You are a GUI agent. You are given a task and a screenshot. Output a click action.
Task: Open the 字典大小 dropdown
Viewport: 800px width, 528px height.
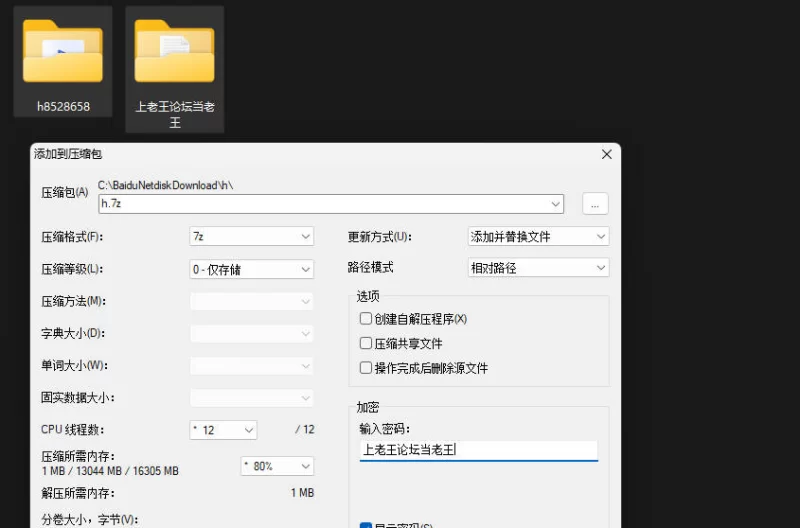(x=252, y=334)
